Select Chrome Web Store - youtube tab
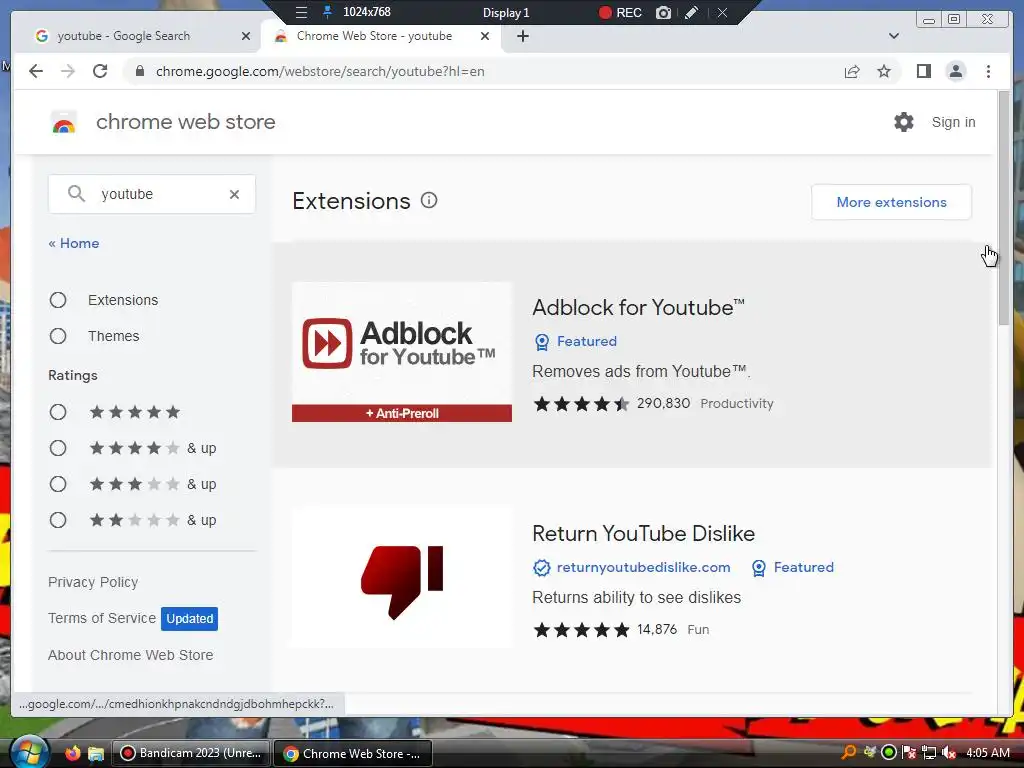The image size is (1024, 768). [381, 36]
